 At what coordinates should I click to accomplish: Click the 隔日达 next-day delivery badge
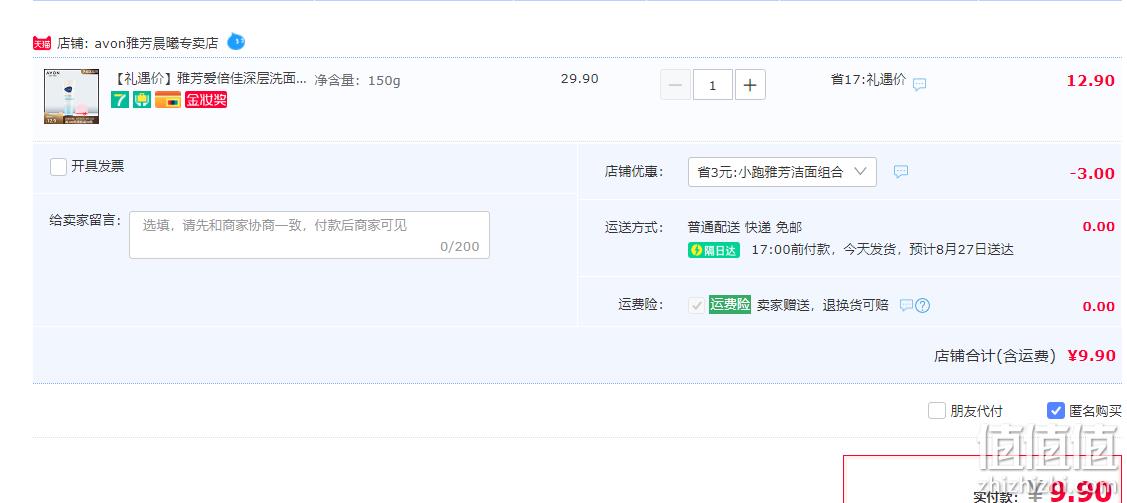(714, 250)
